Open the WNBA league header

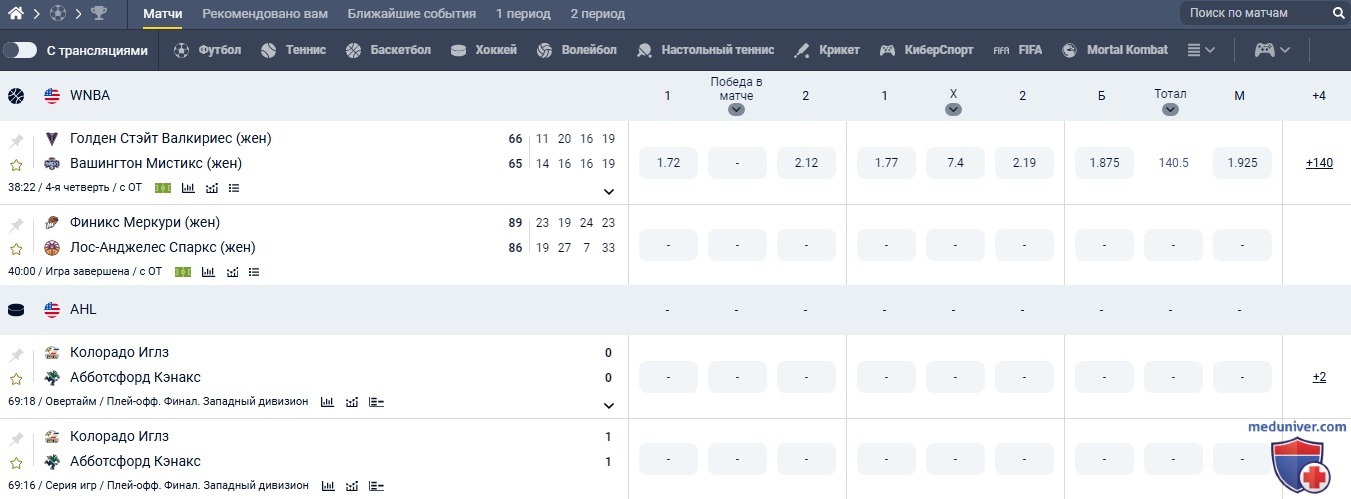(90, 96)
